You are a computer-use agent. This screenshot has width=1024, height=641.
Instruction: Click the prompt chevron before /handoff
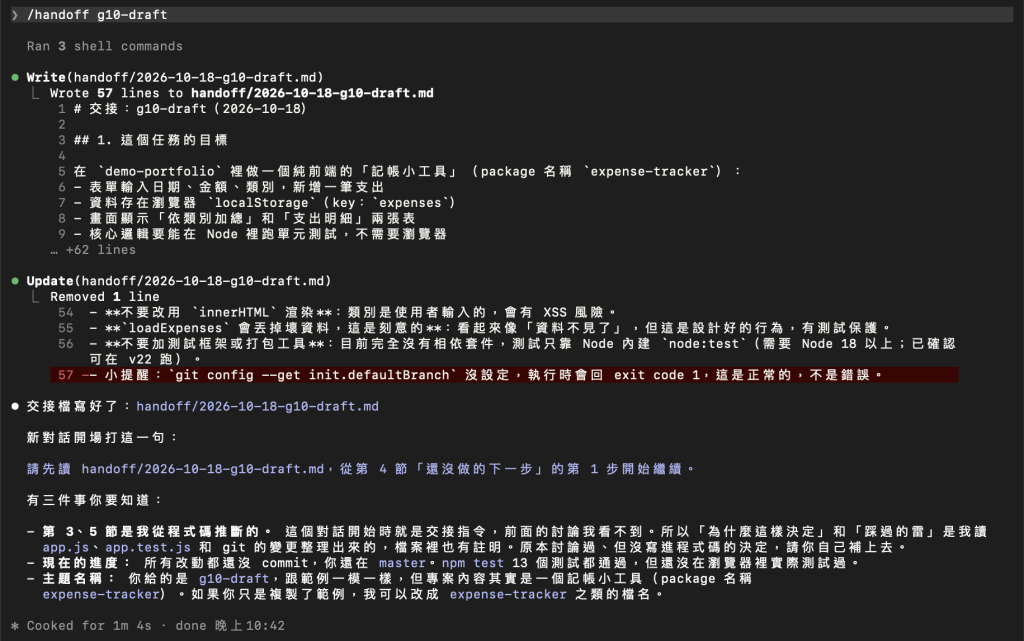[14, 15]
